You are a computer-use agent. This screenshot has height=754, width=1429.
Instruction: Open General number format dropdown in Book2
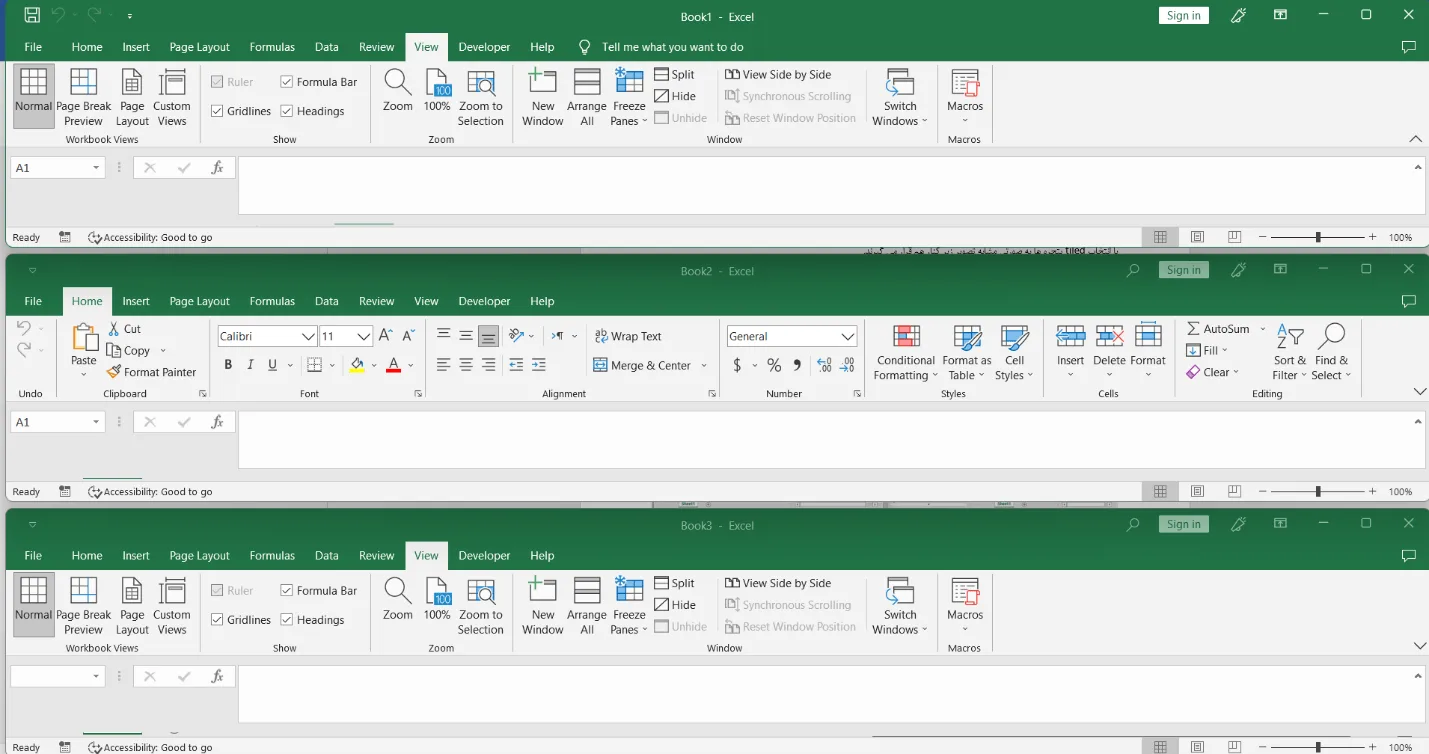coord(849,336)
